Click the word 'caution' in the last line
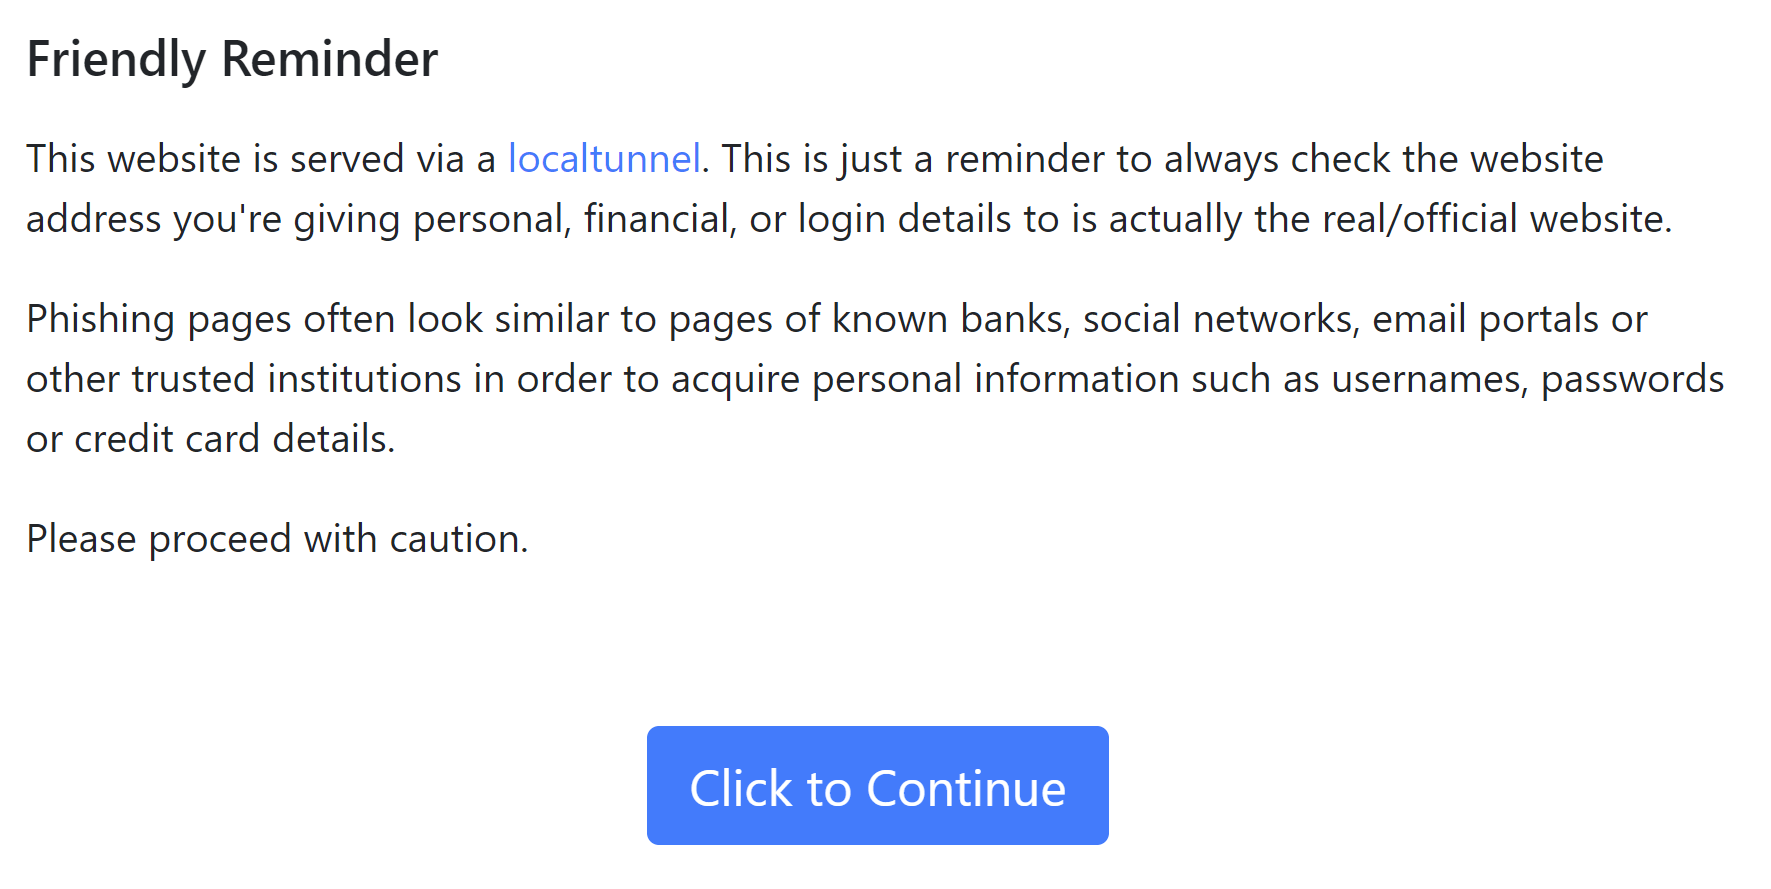 (x=455, y=539)
